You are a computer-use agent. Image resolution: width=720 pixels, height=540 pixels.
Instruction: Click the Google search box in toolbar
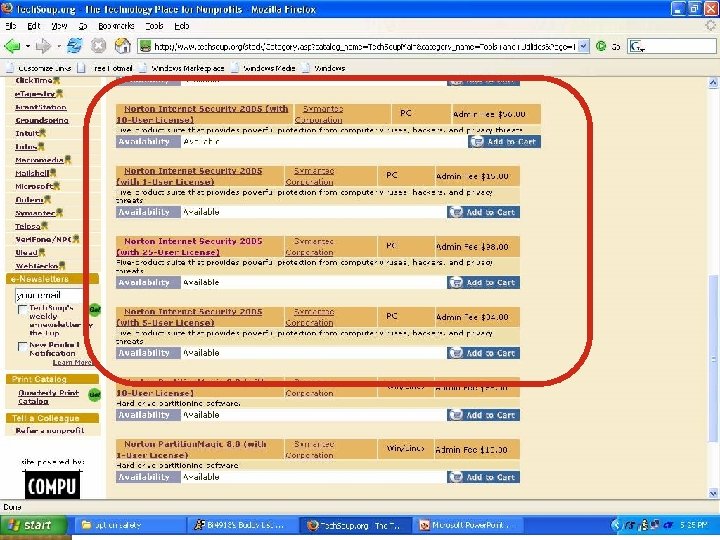click(672, 46)
